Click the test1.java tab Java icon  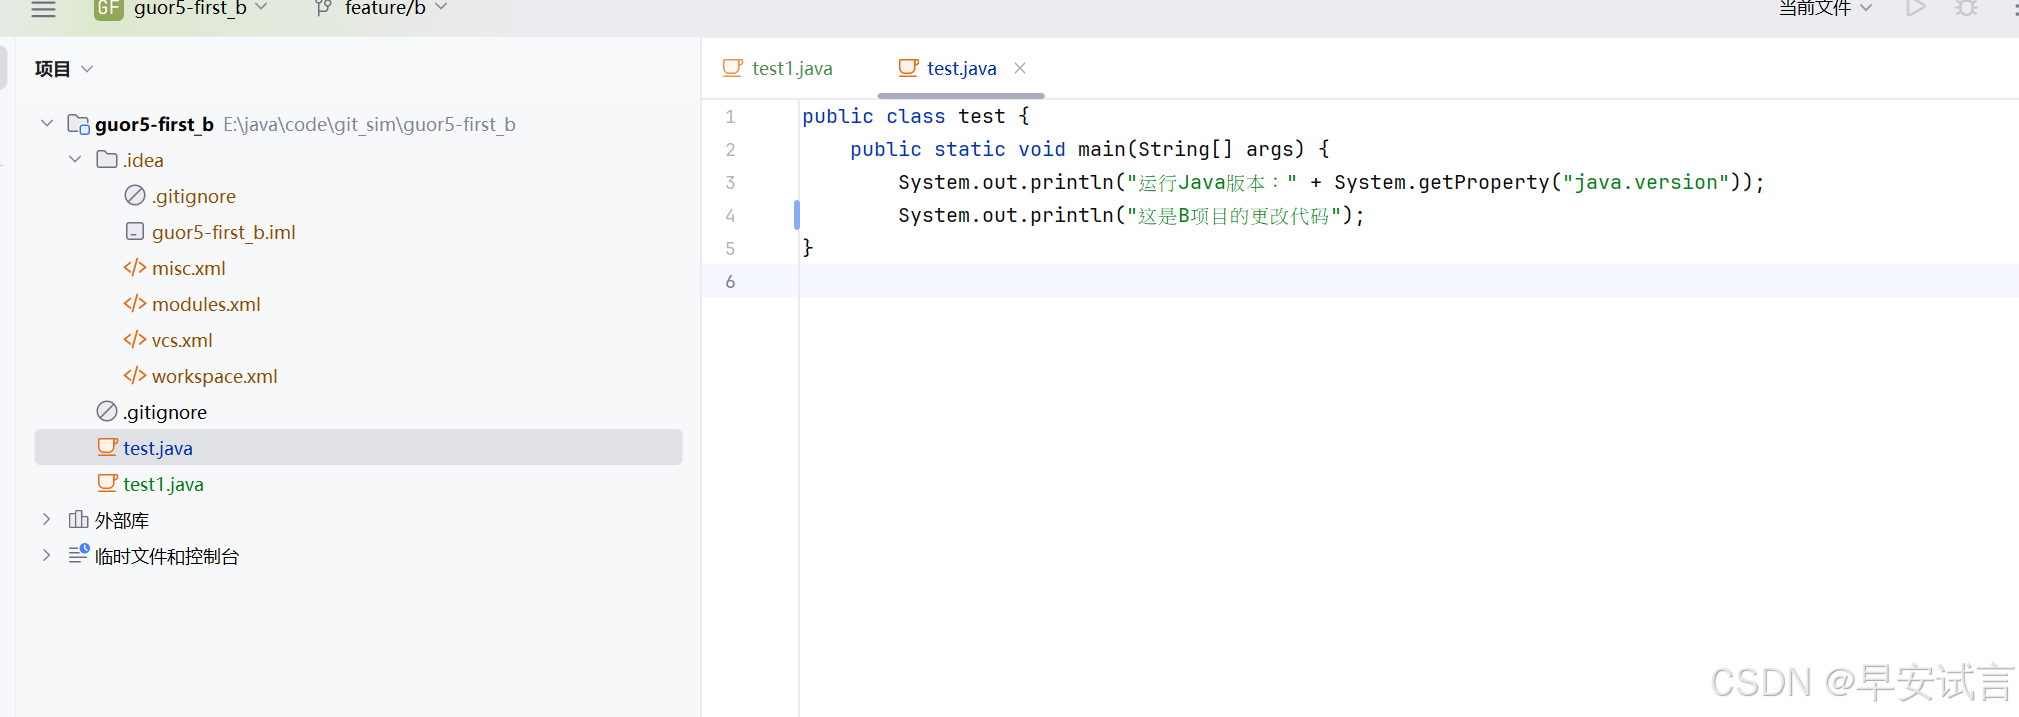pyautogui.click(x=733, y=67)
